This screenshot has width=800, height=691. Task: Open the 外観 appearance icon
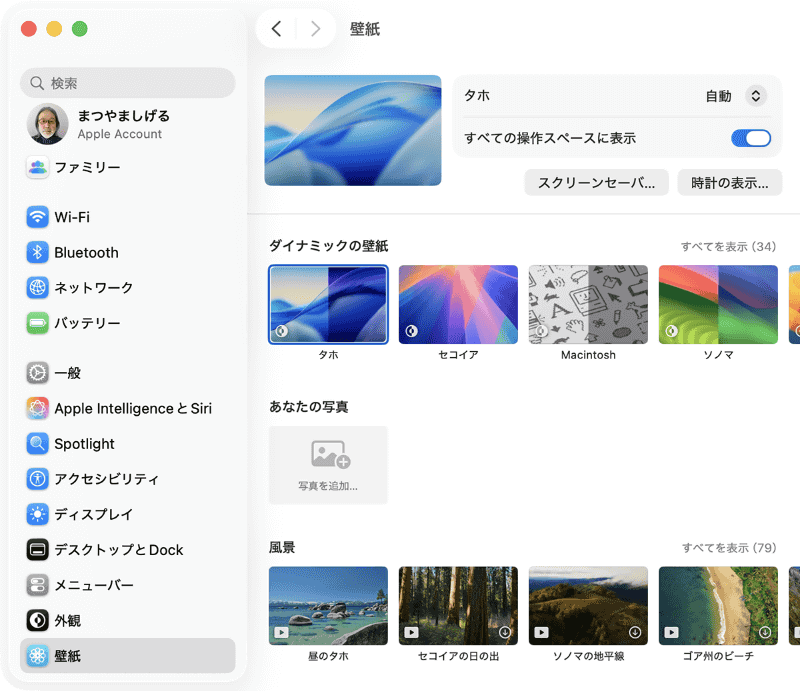(x=37, y=620)
